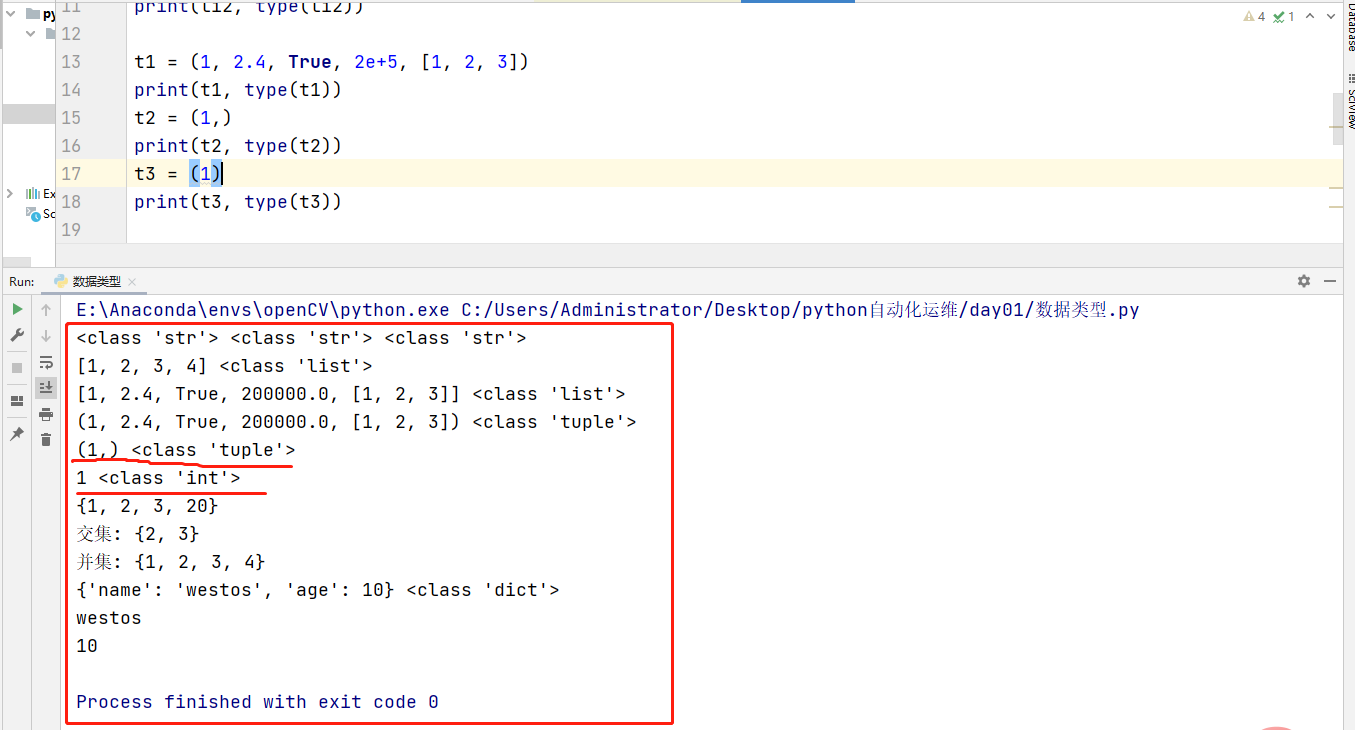Screen dimensions: 1355x730
Task: Click output line '并集: {1, 2, 3, 4}'
Action: (x=171, y=562)
